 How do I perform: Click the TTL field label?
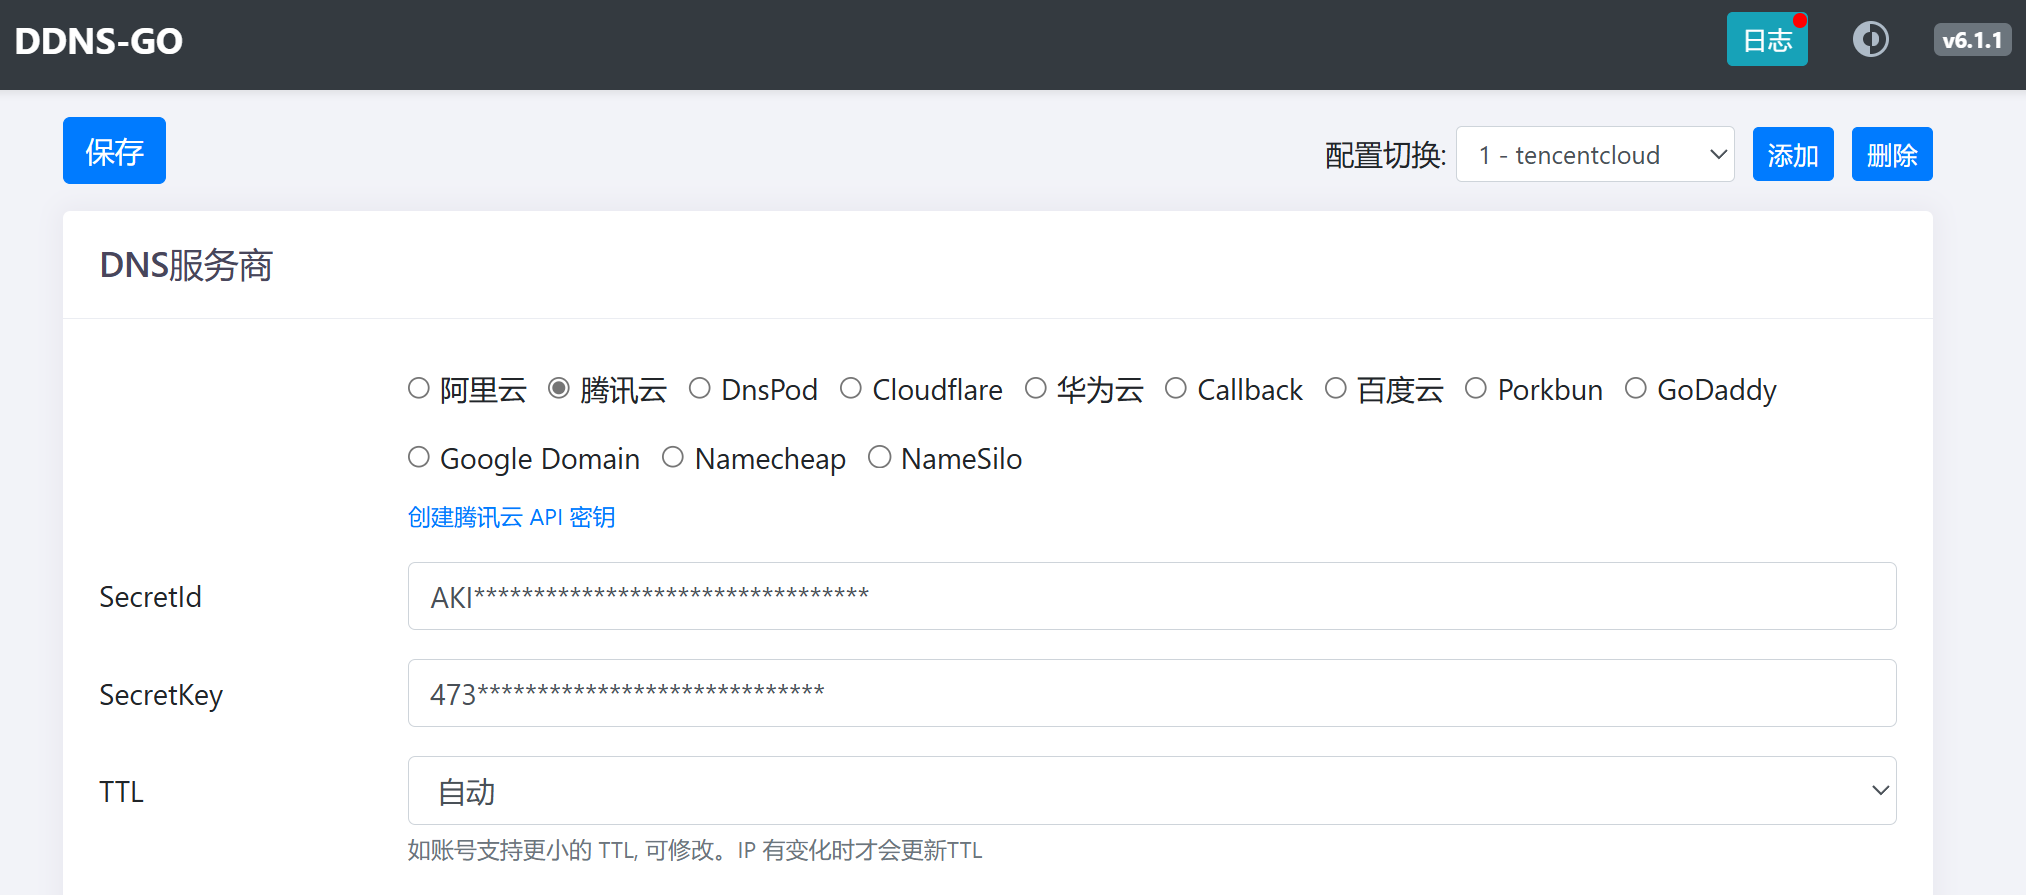click(121, 792)
